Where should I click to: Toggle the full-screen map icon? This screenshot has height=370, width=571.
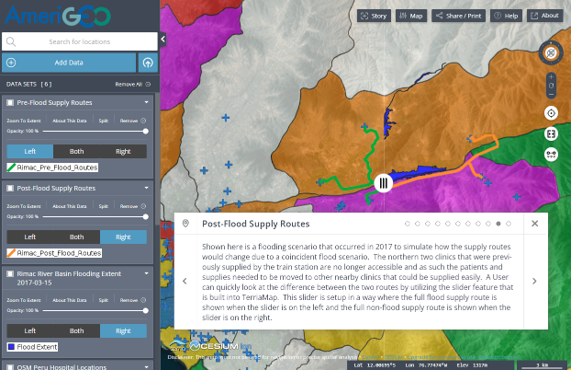pos(551,134)
